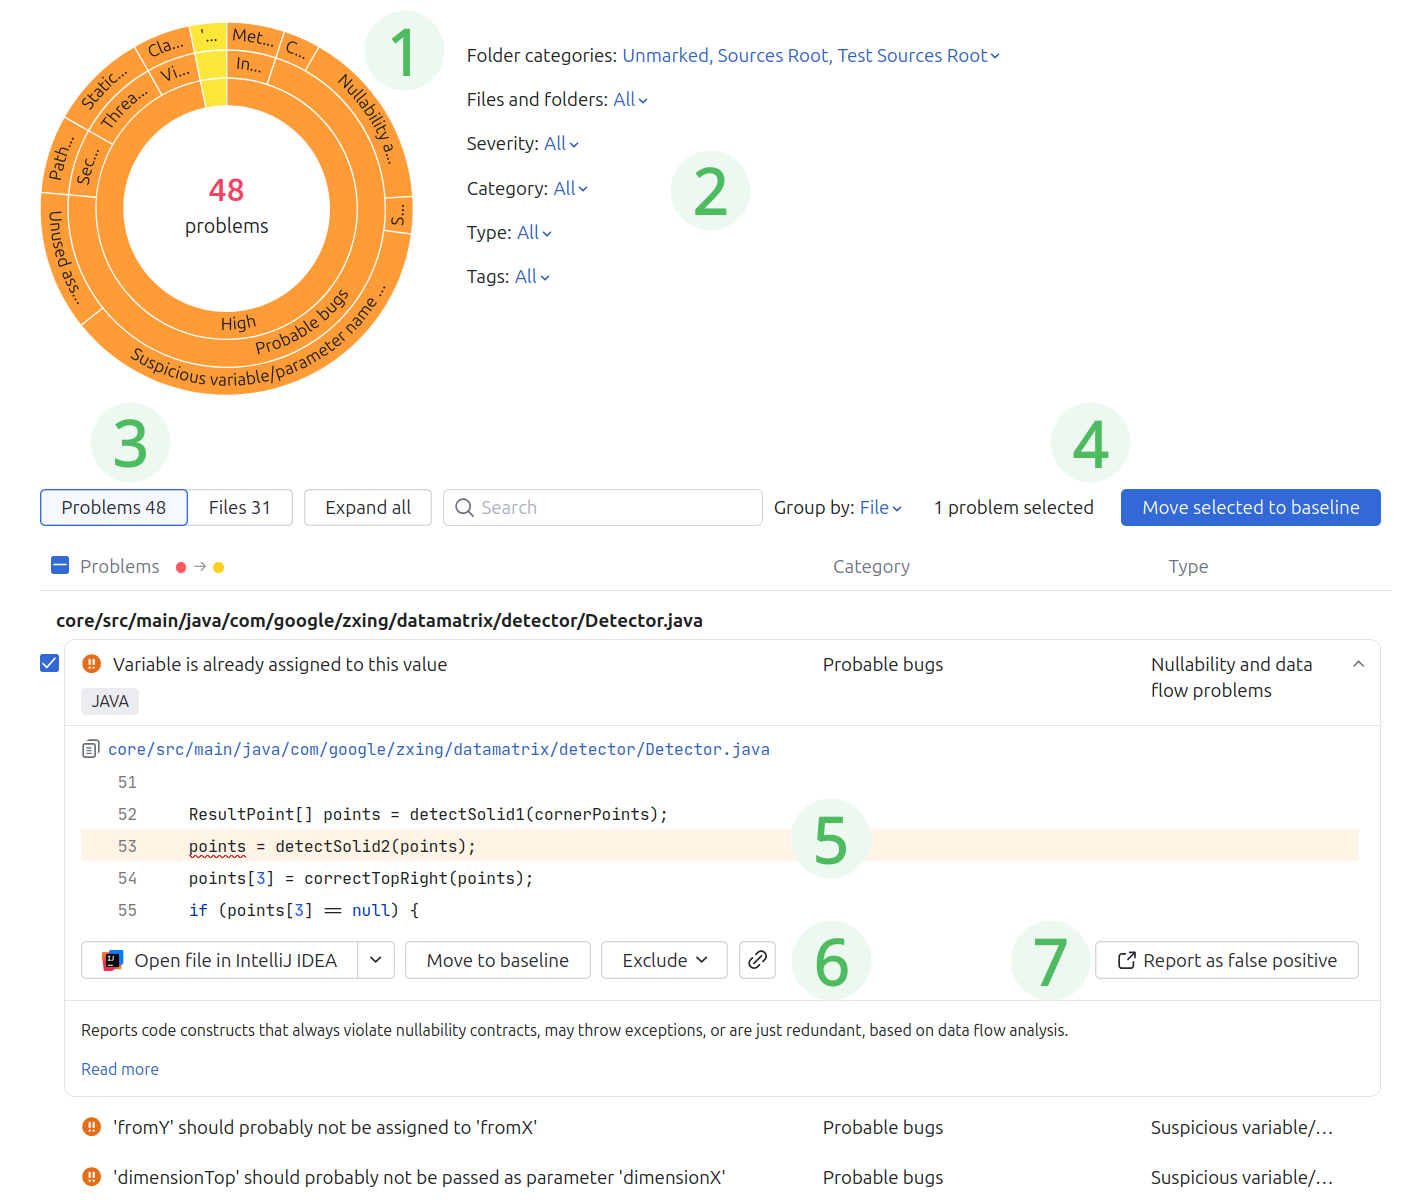The image size is (1412, 1200).
Task: Click the yellow segment in the sunburst chart
Action: (x=212, y=80)
